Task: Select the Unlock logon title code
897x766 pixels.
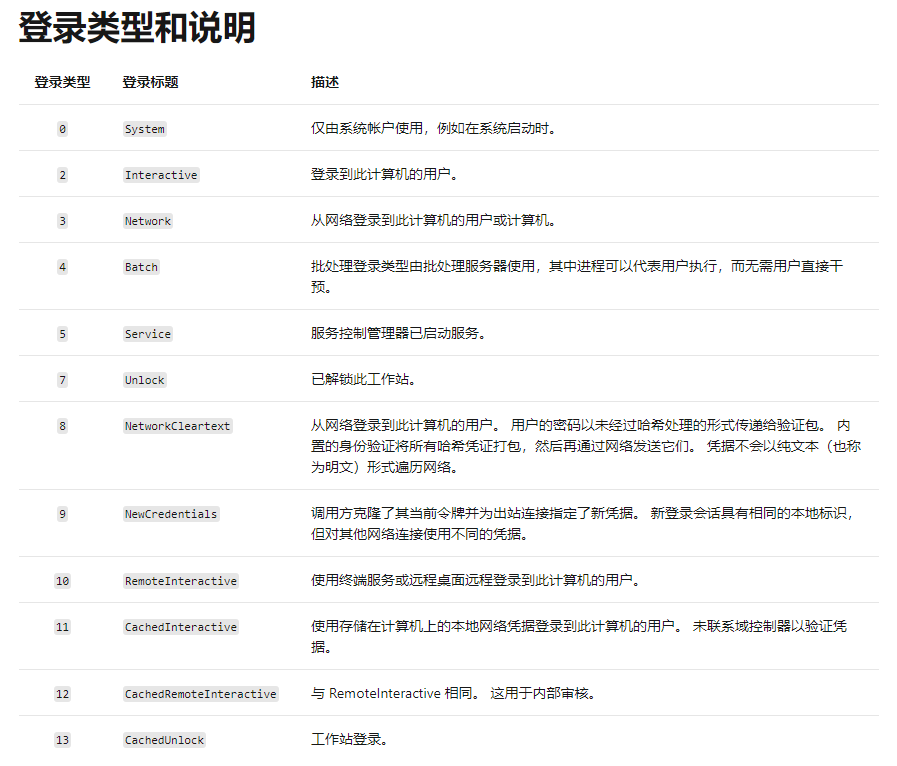Action: tap(145, 380)
